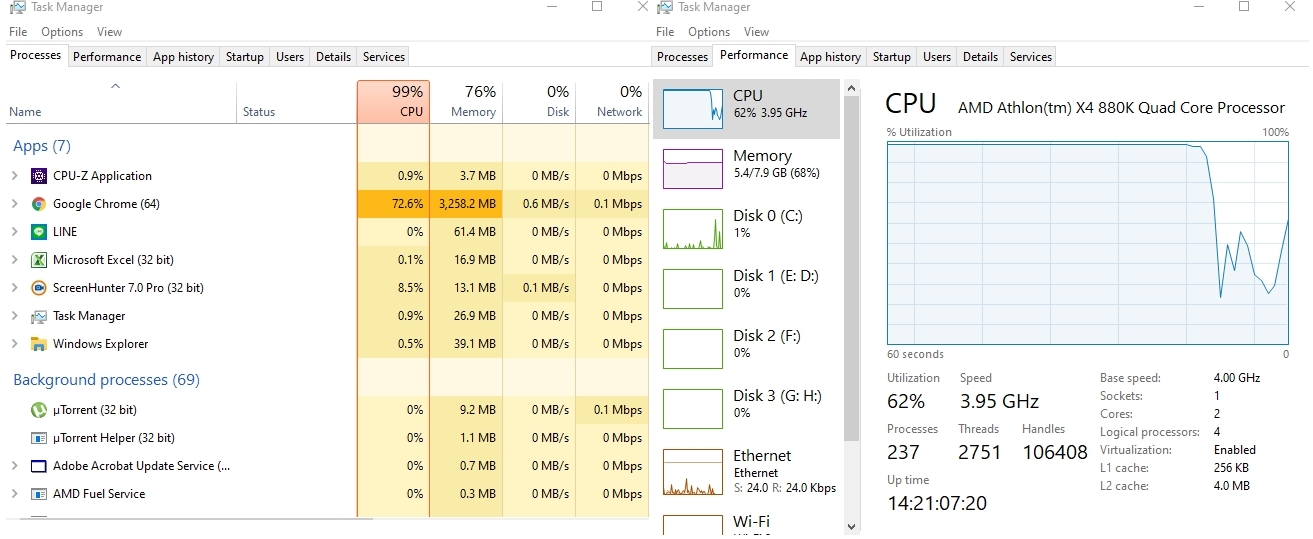1313x539 pixels.
Task: Click the LINE app icon
Action: [39, 232]
